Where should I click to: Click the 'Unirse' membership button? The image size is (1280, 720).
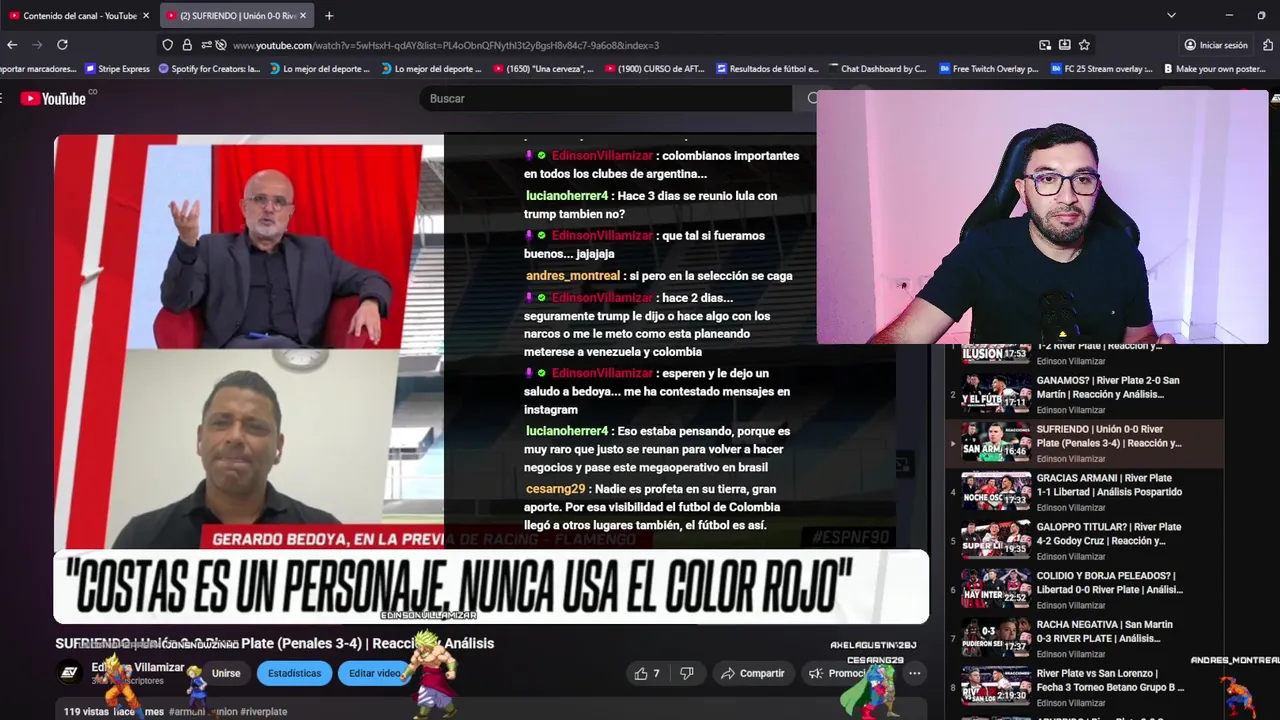coord(226,673)
